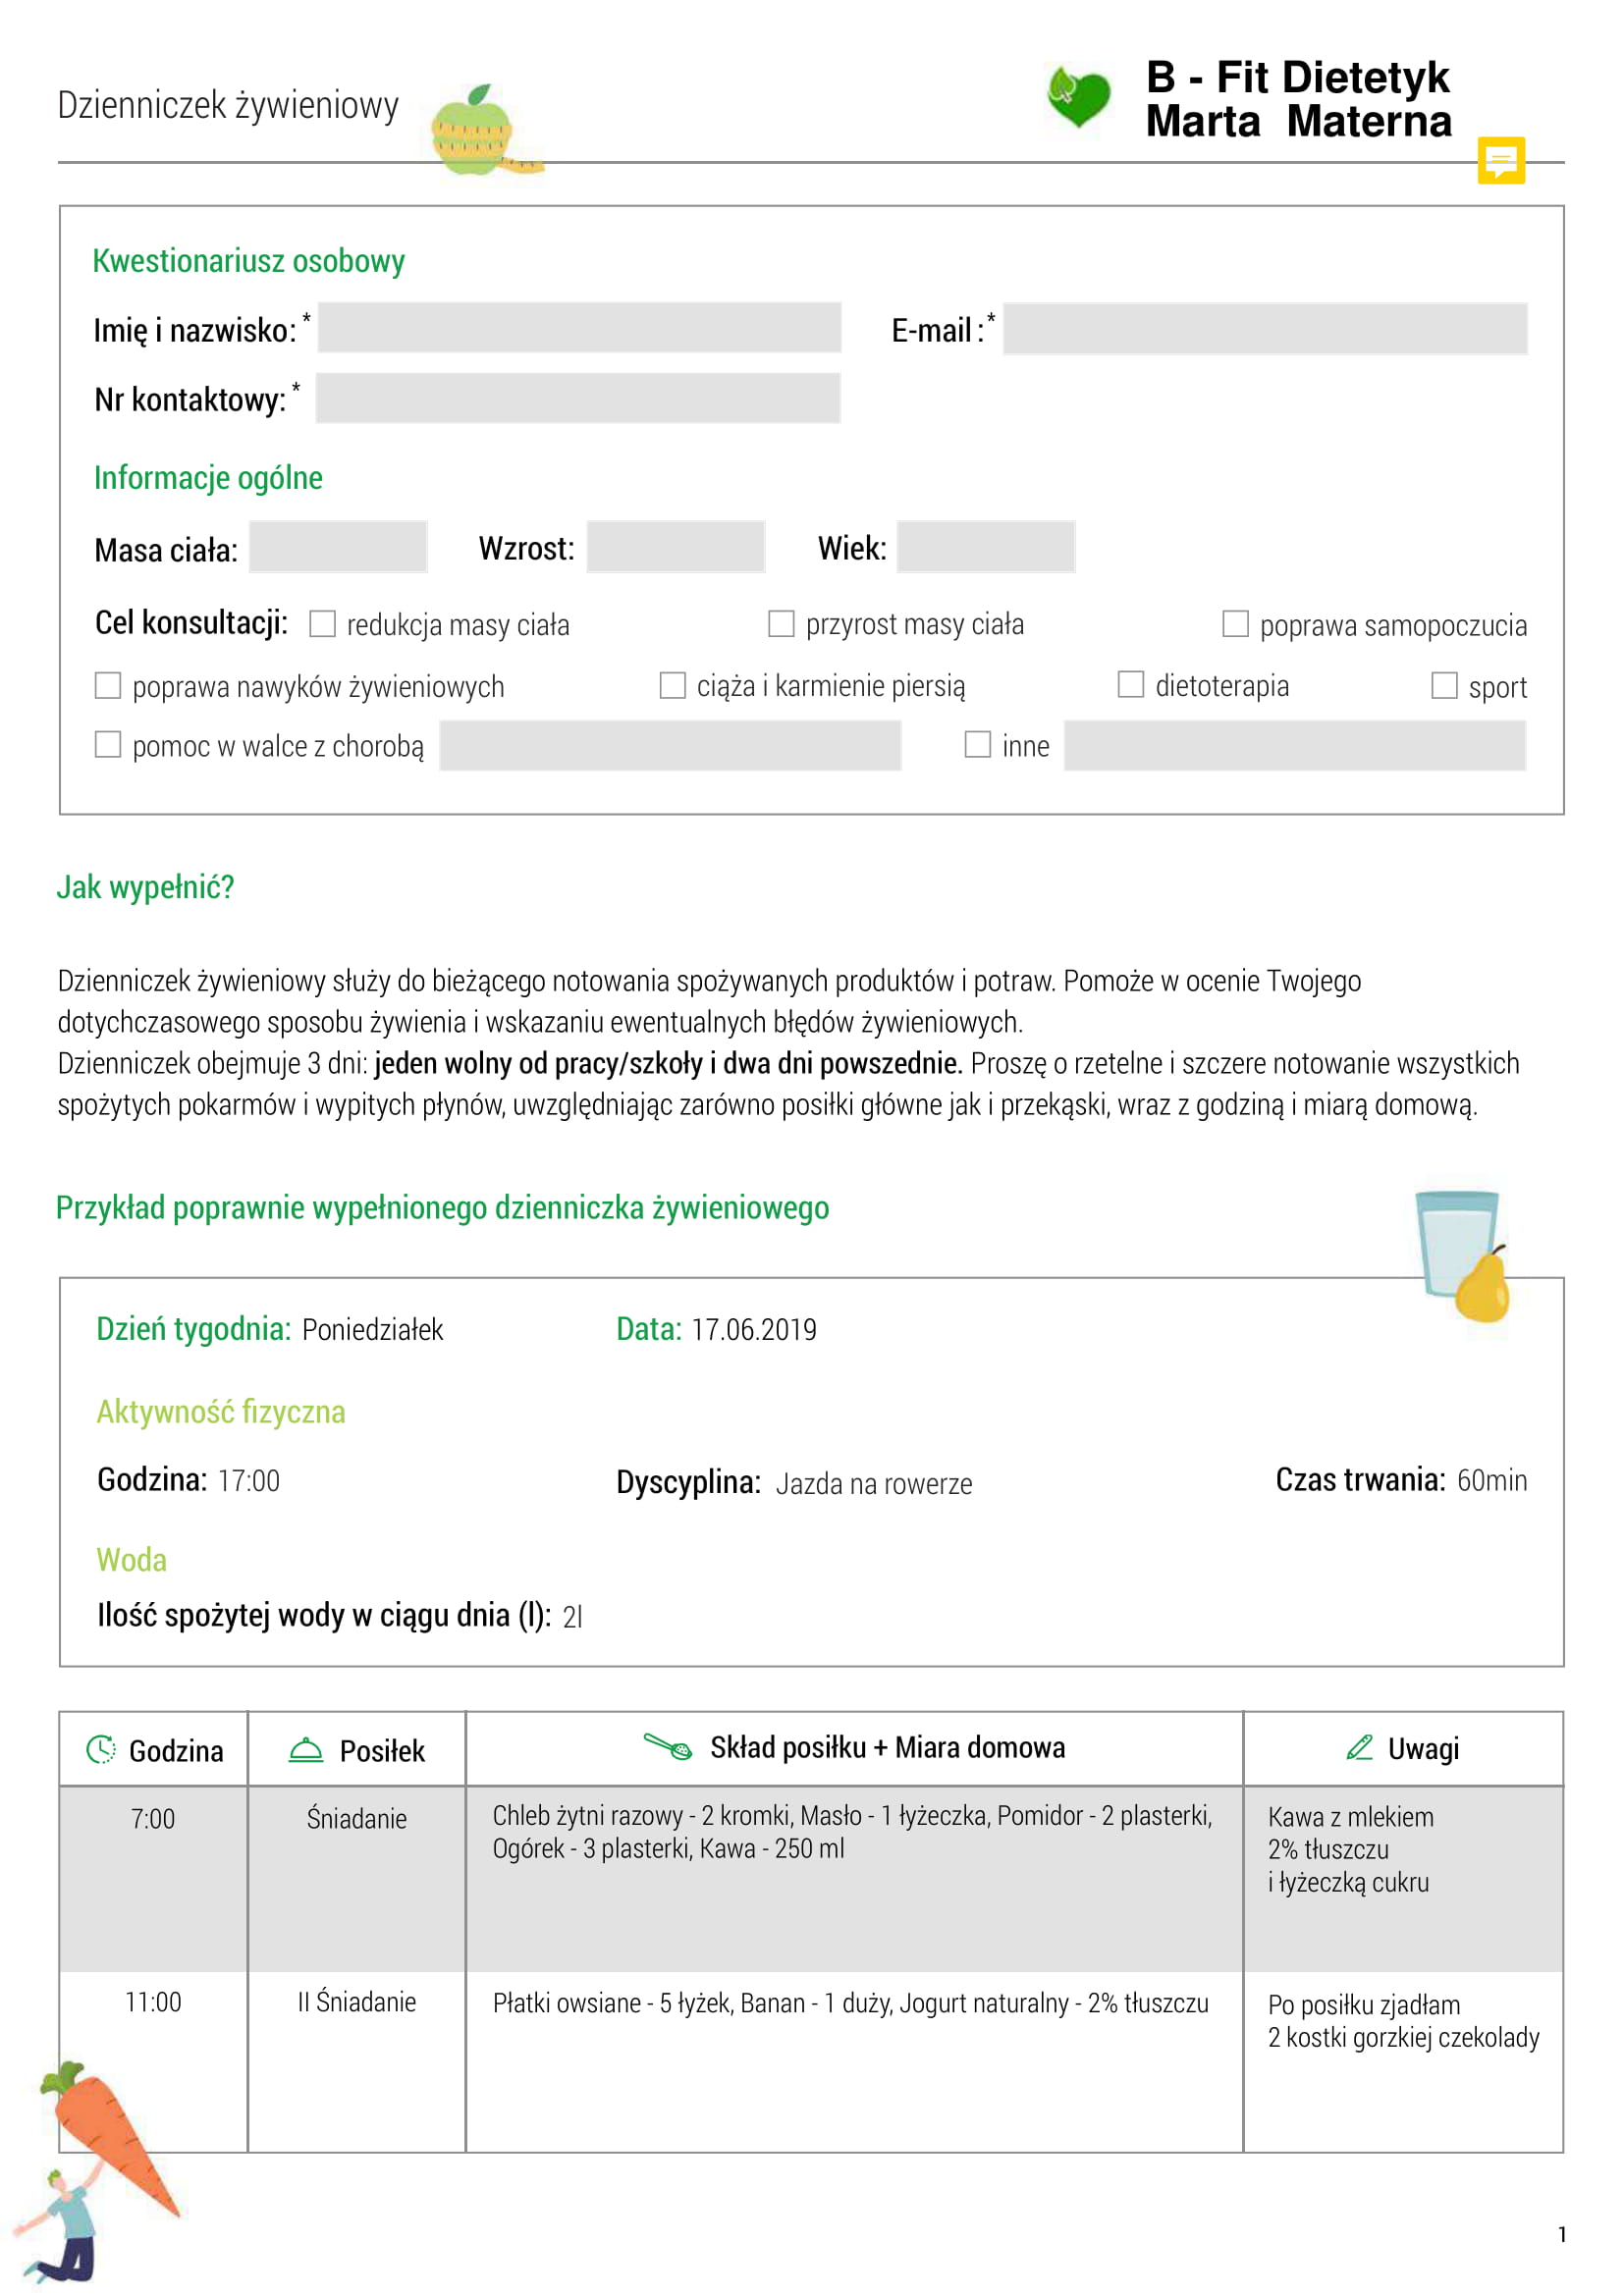Viewport: 1624px width, 2296px height.
Task: Click the text field next to 'inne'
Action: (1294, 745)
